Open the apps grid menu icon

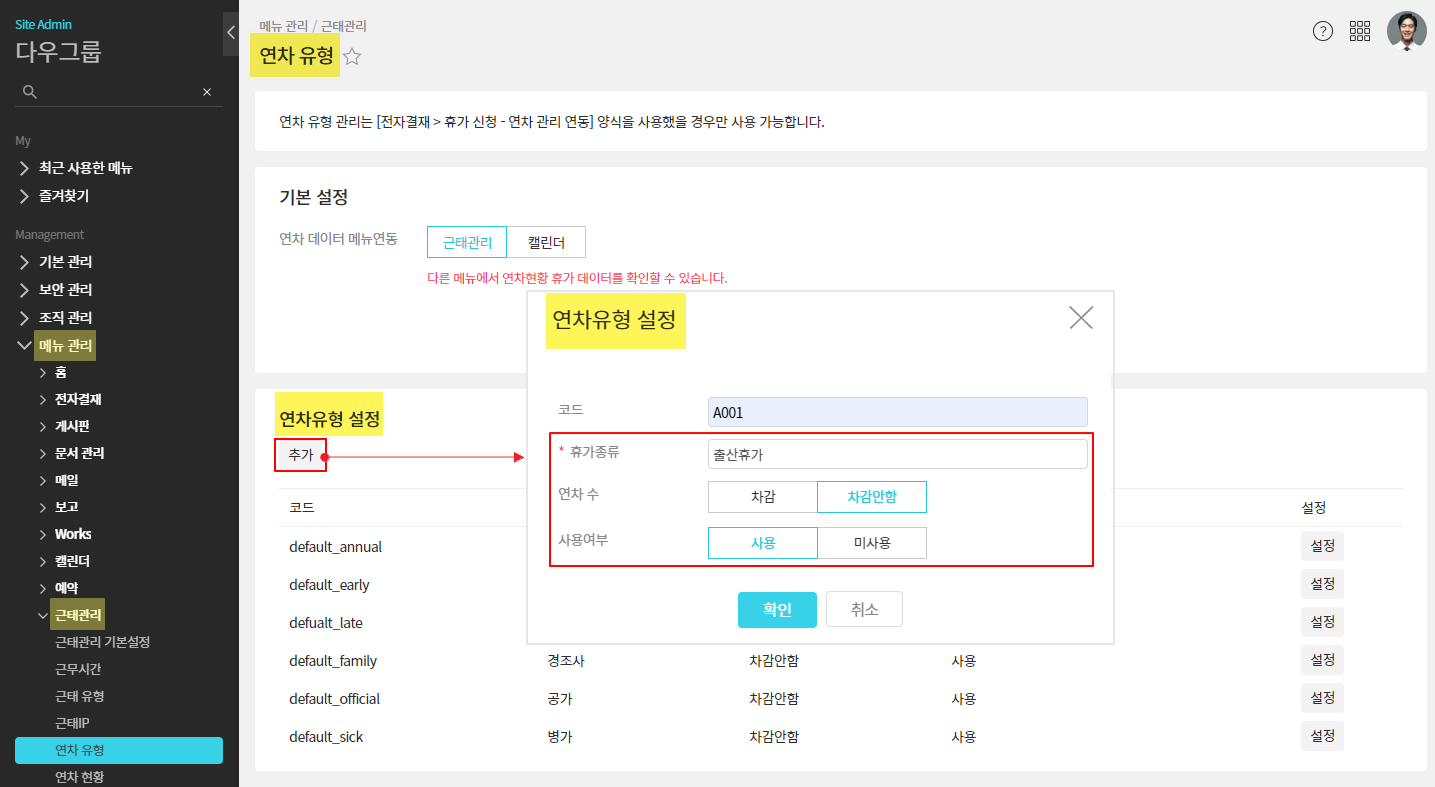pos(1359,31)
